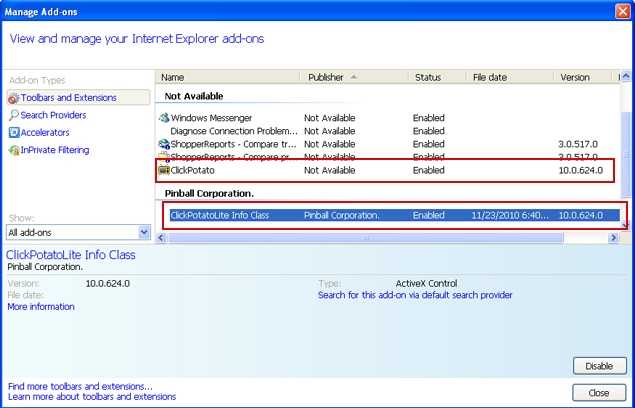Click the Search Providers magnifier icon
The image size is (635, 408).
[14, 115]
